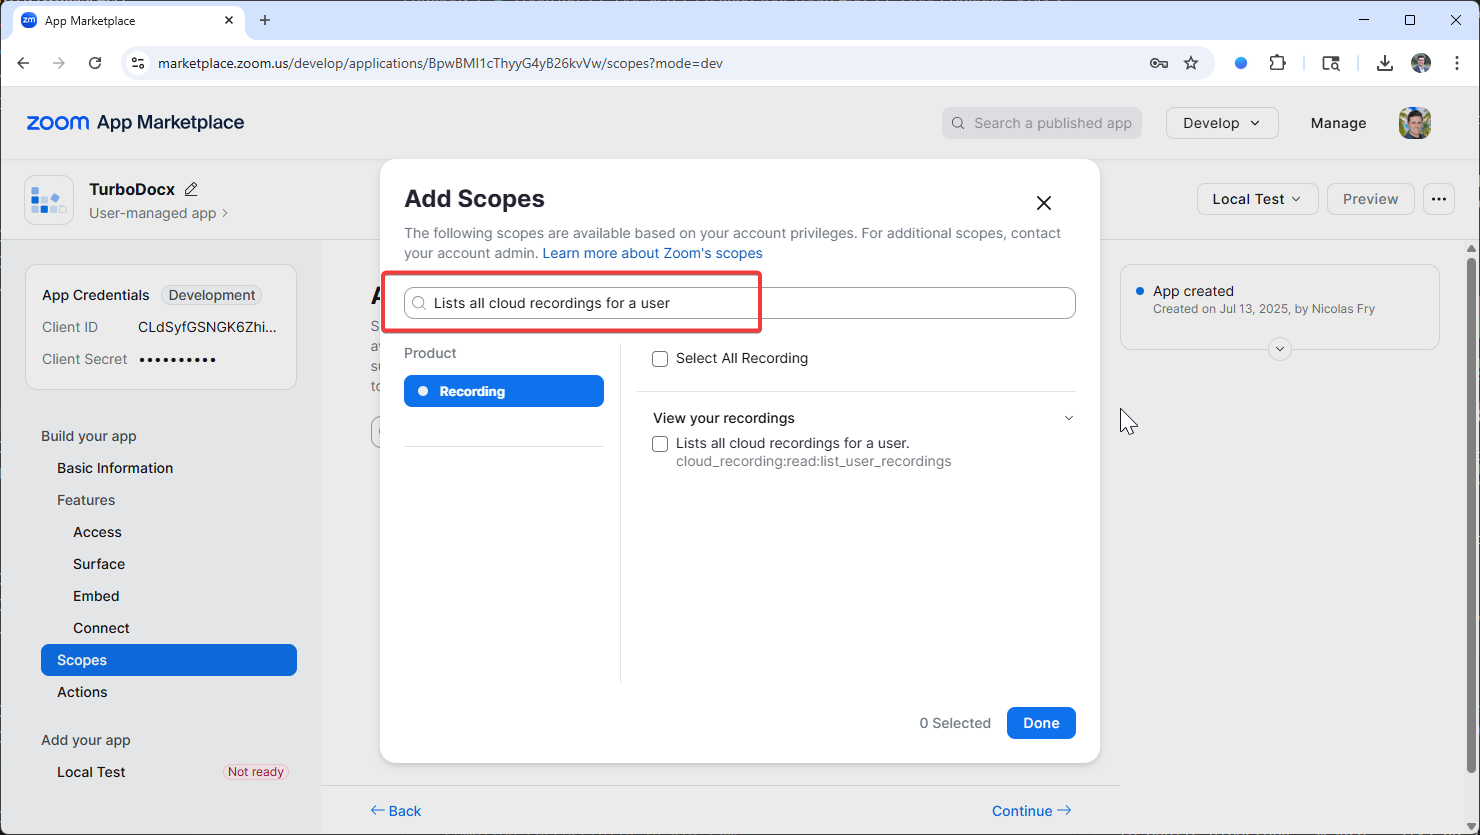Open a new browser tab

(265, 20)
